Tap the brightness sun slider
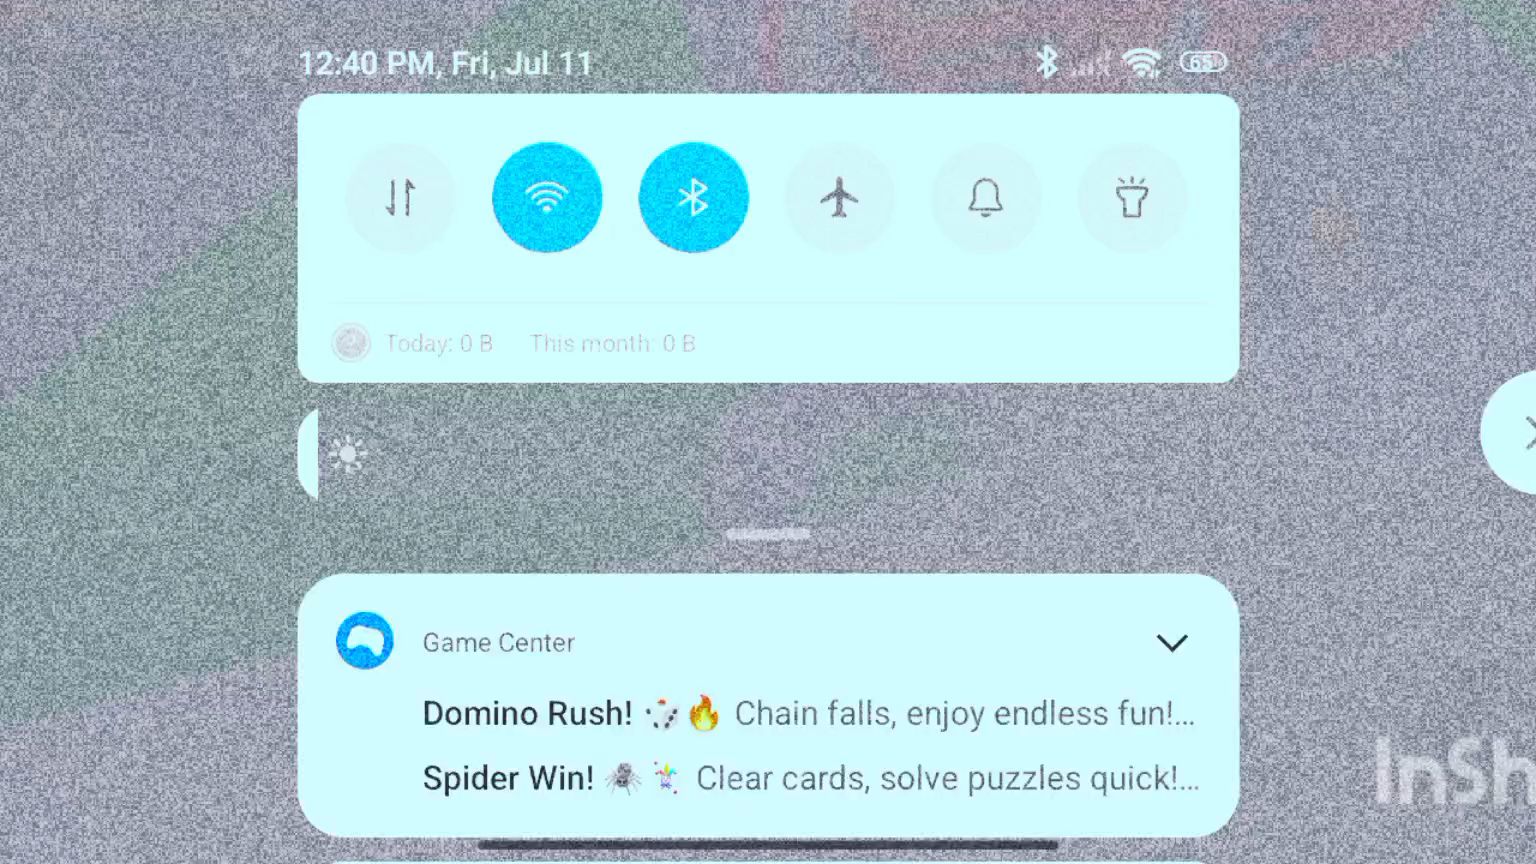 tap(347, 455)
